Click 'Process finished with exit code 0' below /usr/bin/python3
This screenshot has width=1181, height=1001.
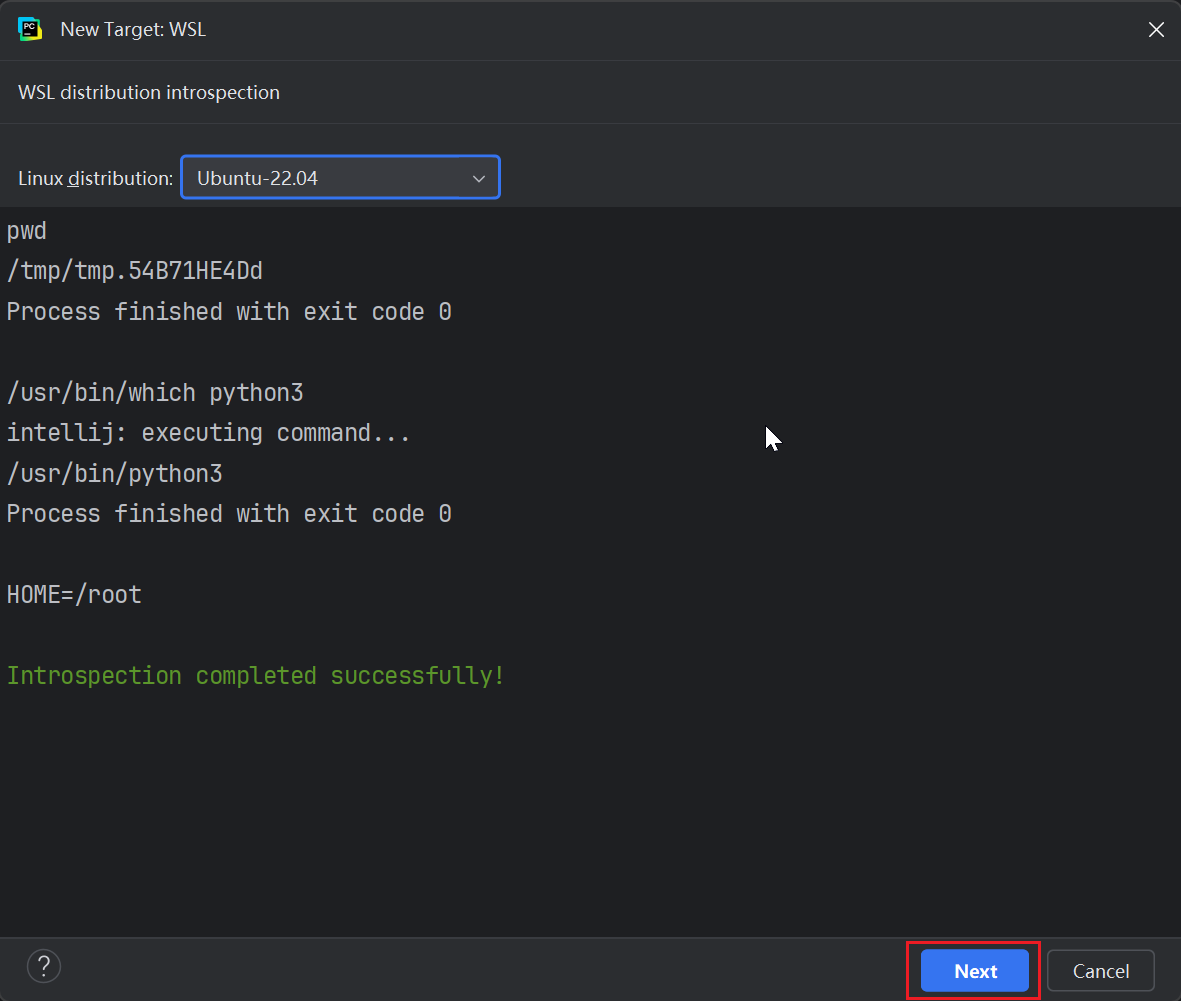[x=229, y=514]
